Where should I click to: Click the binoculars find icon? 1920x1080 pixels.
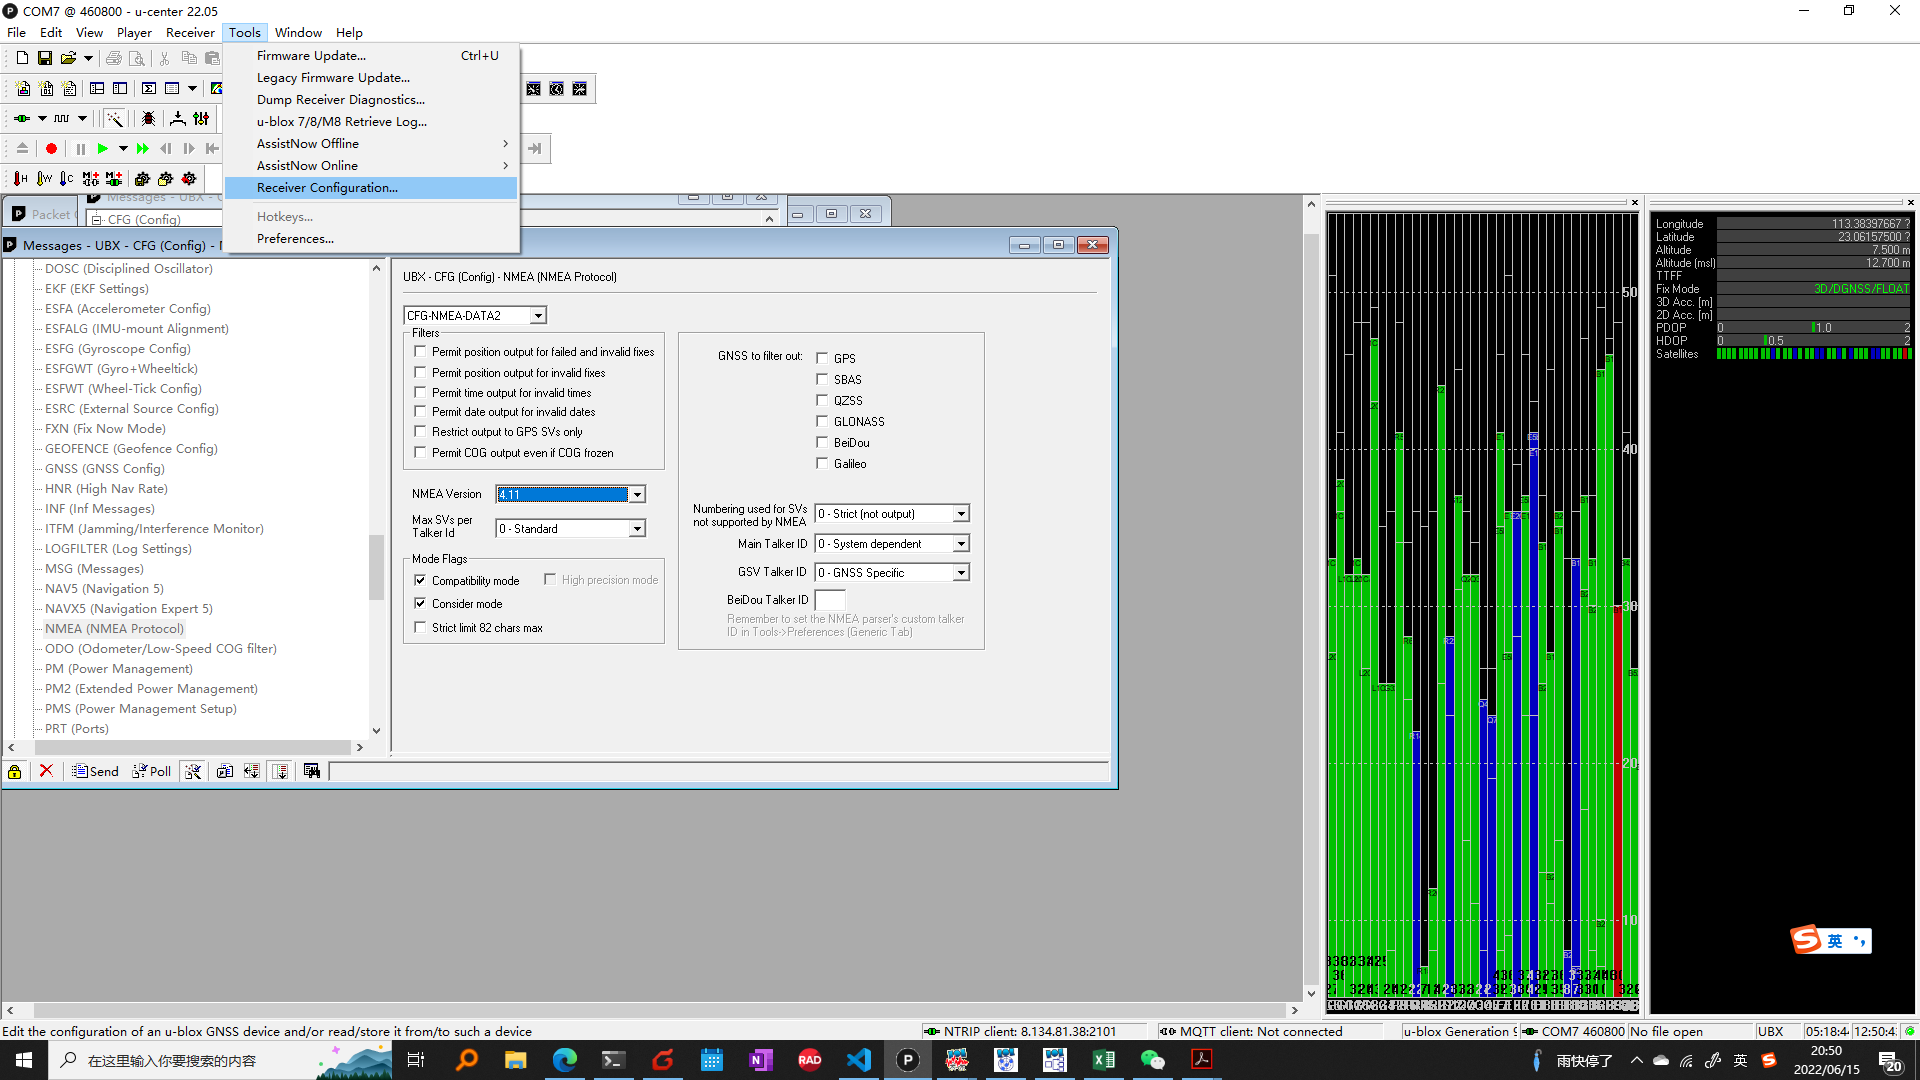(x=312, y=772)
